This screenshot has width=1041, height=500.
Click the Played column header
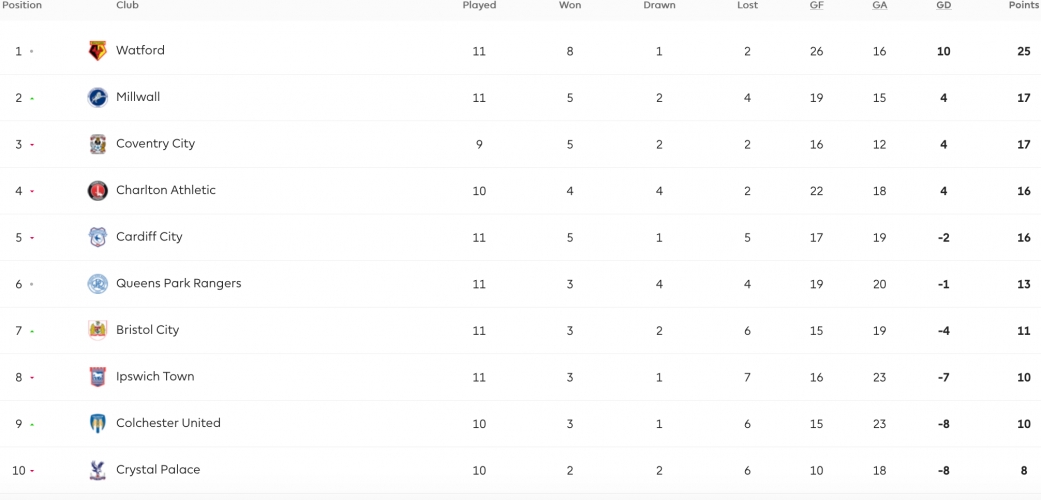tap(479, 5)
